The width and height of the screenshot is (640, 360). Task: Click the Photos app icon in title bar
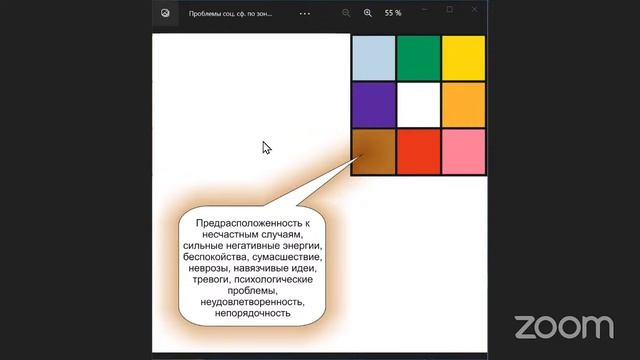click(165, 13)
